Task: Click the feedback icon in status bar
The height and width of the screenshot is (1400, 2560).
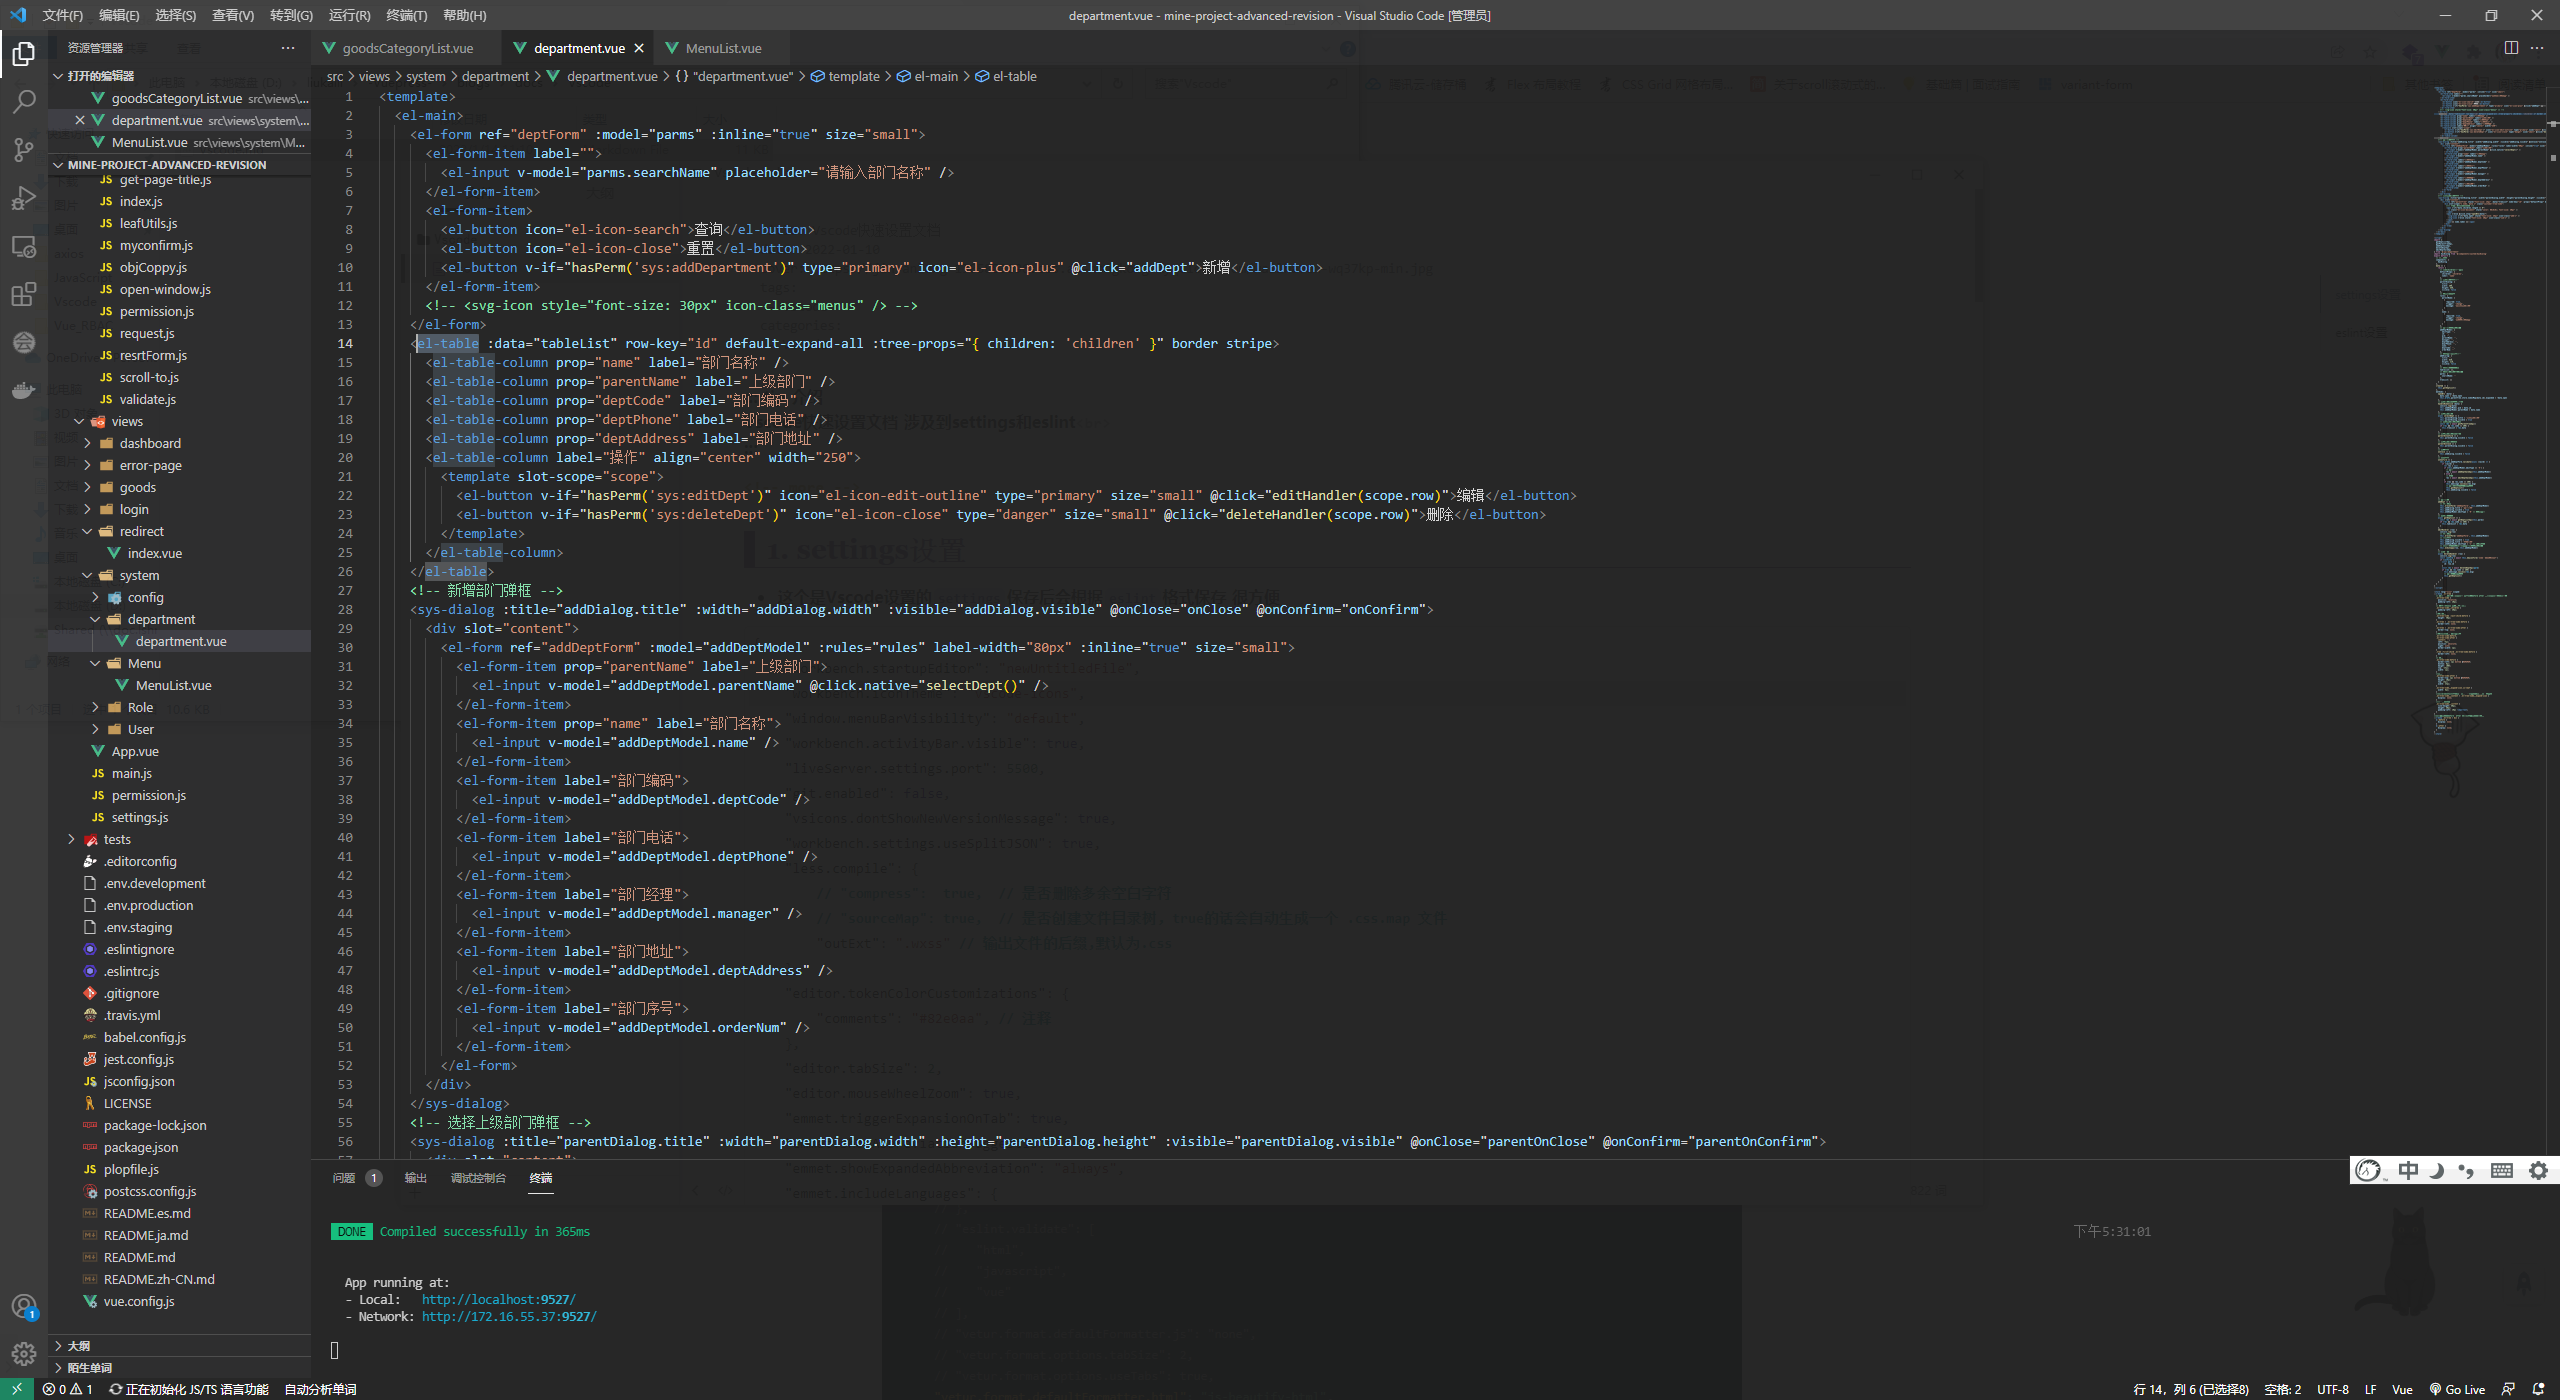Action: click(x=2508, y=1389)
